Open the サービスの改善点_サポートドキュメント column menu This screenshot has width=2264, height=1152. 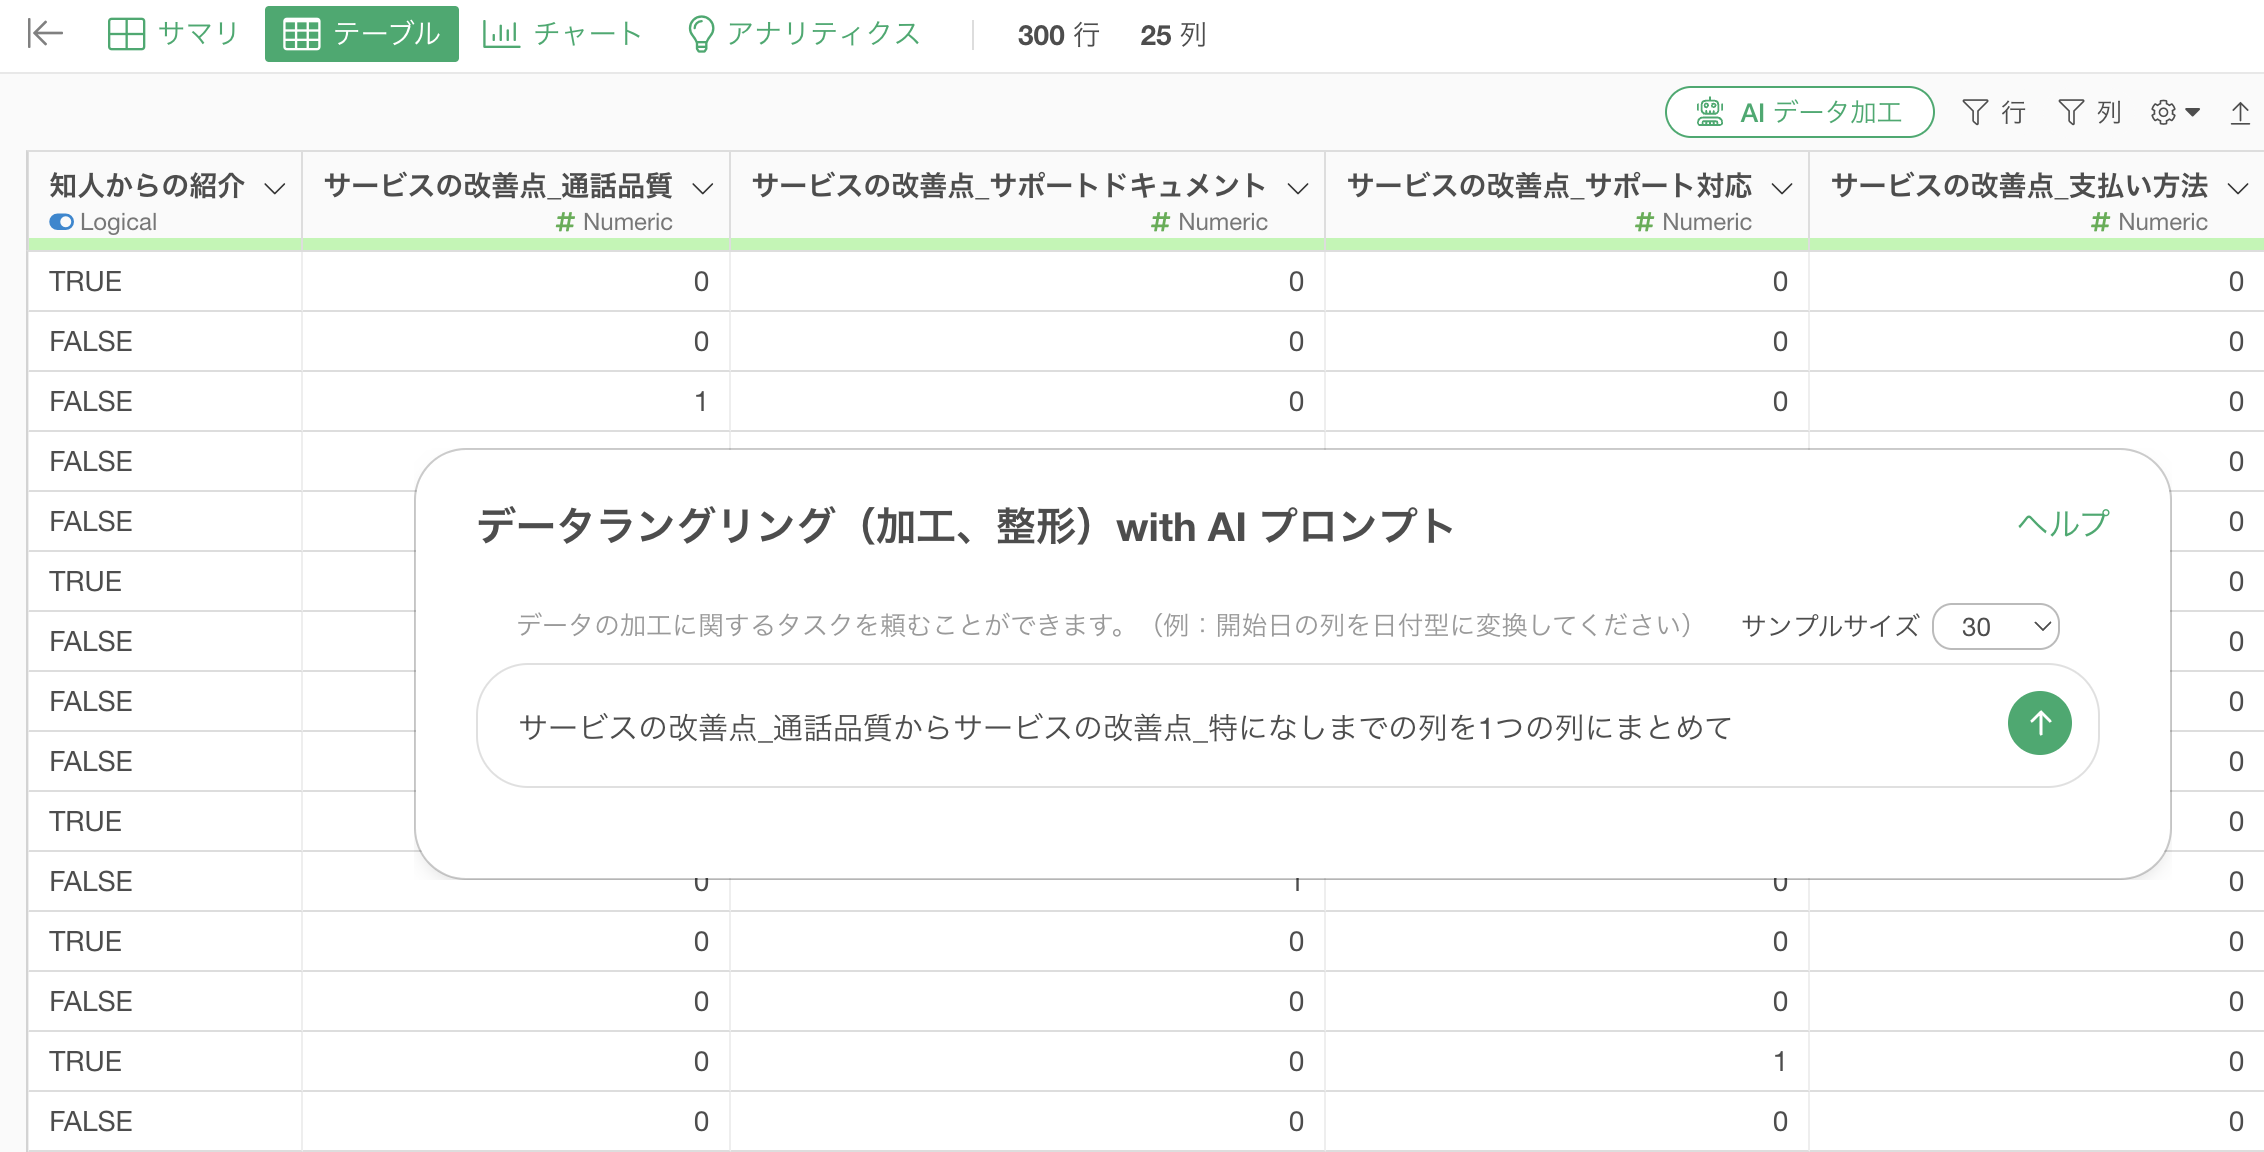click(x=1298, y=187)
